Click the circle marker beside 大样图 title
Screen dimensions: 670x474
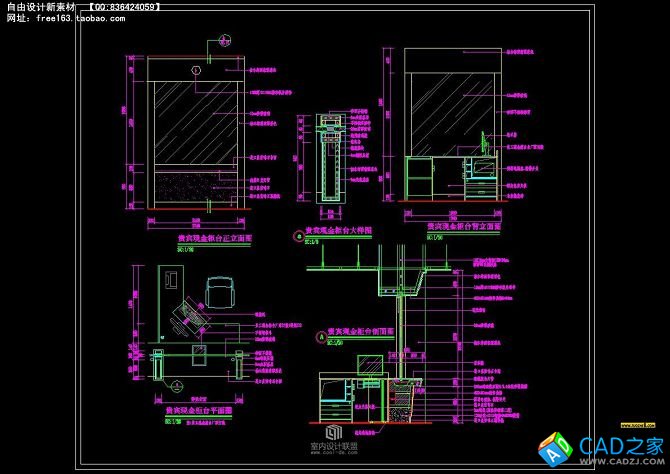point(297,236)
